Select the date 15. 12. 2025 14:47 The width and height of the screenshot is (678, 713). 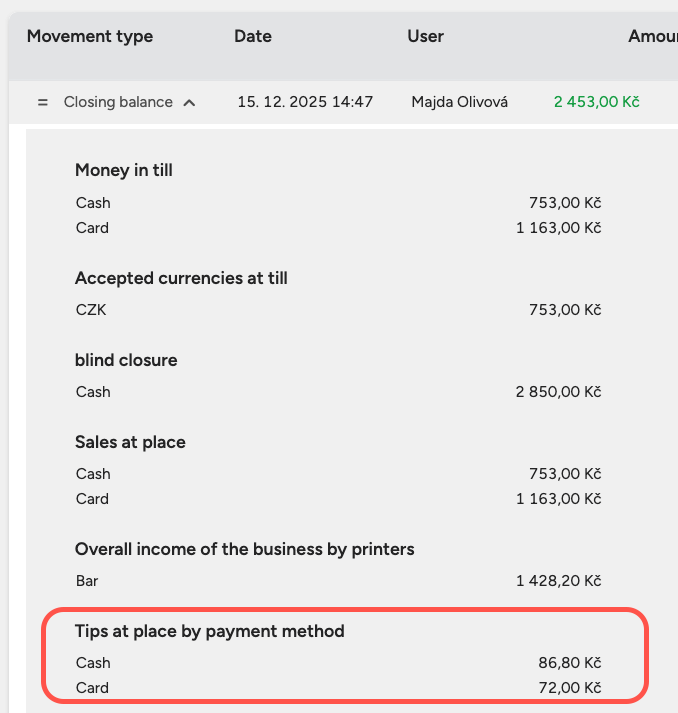305,102
